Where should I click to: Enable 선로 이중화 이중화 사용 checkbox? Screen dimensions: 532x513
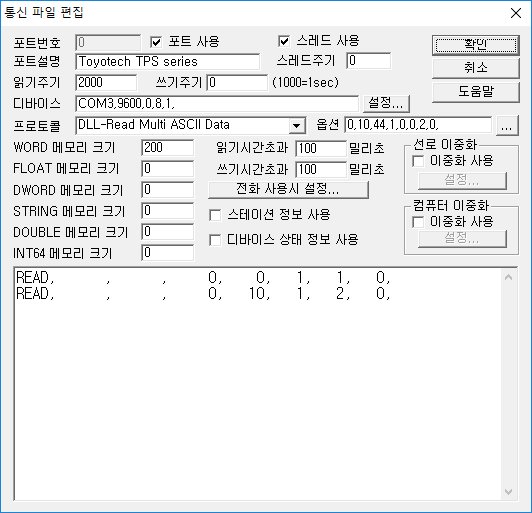pos(418,161)
